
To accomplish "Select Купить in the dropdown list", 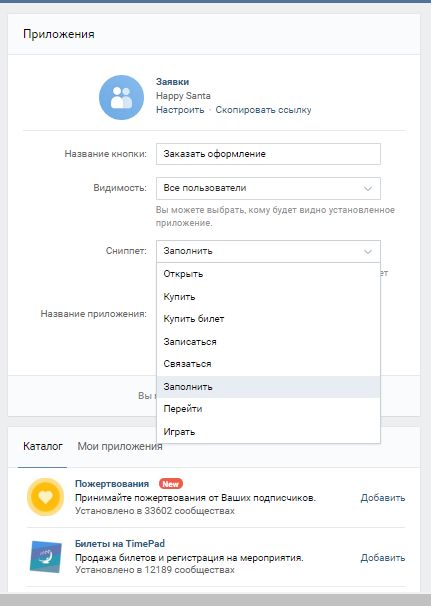I will (268, 297).
